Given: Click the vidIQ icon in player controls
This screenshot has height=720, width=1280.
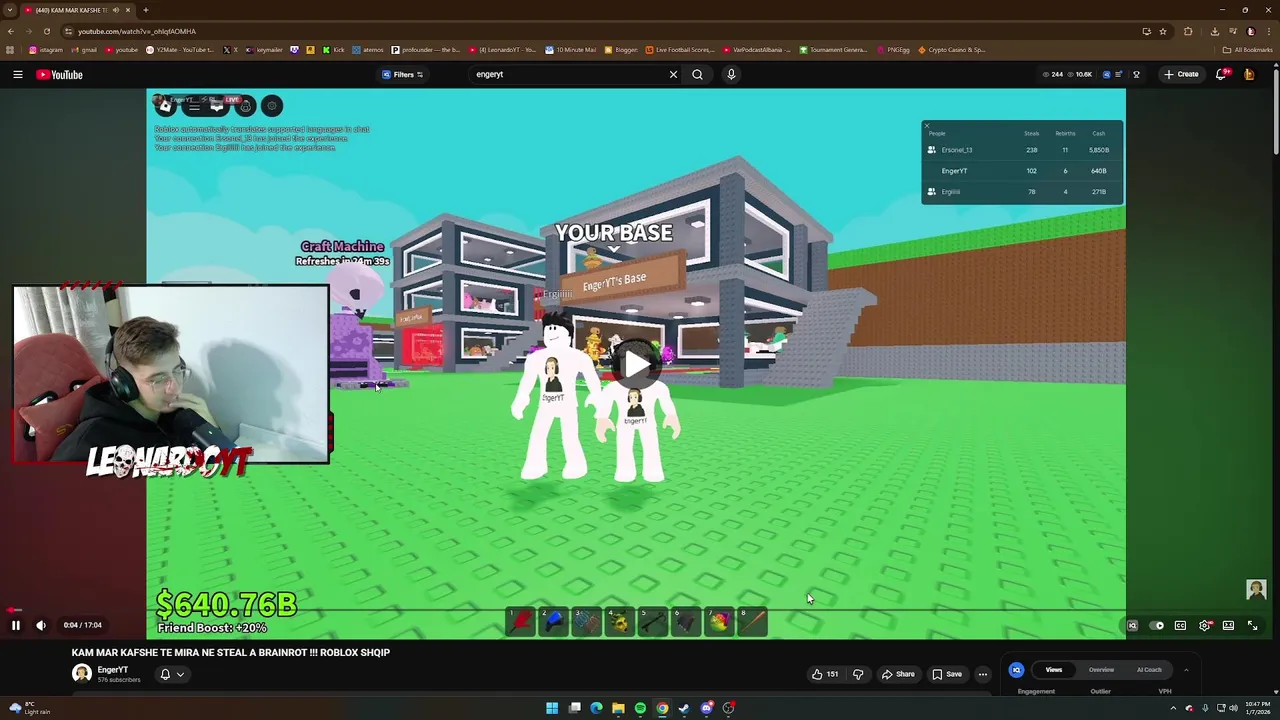Looking at the screenshot, I should click(x=1132, y=625).
